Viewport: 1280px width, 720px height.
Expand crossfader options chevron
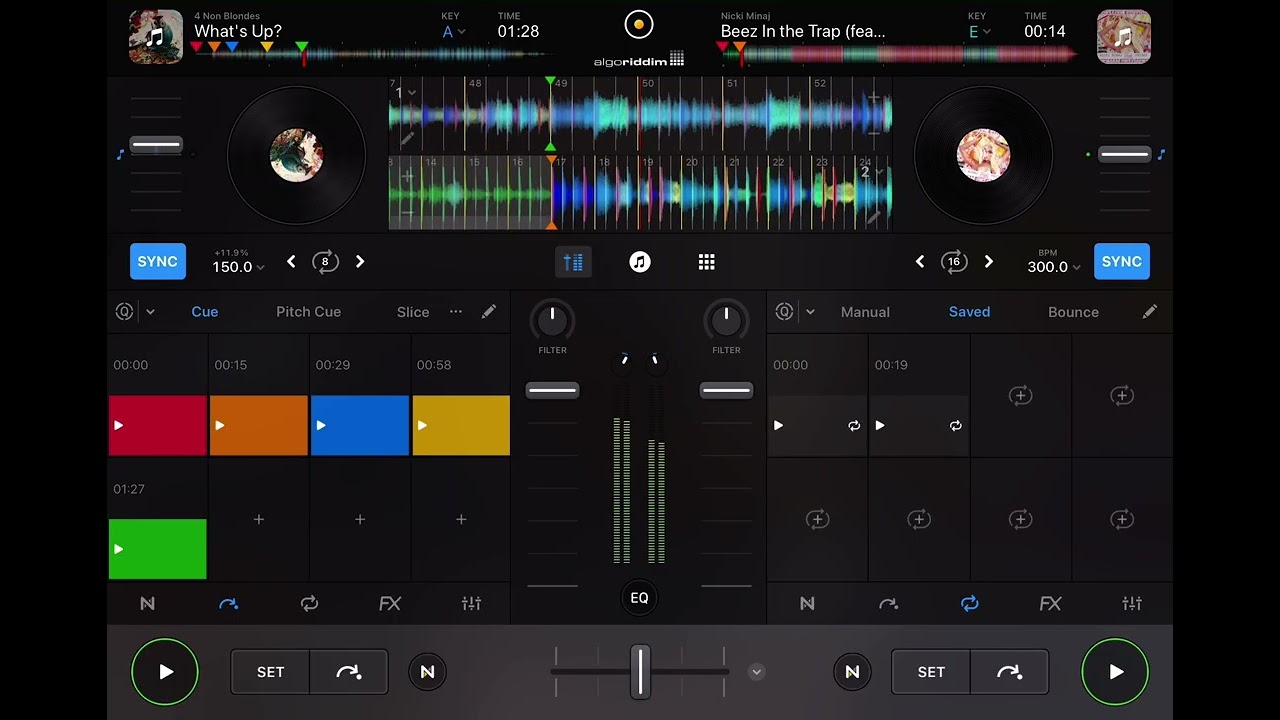[x=757, y=672]
